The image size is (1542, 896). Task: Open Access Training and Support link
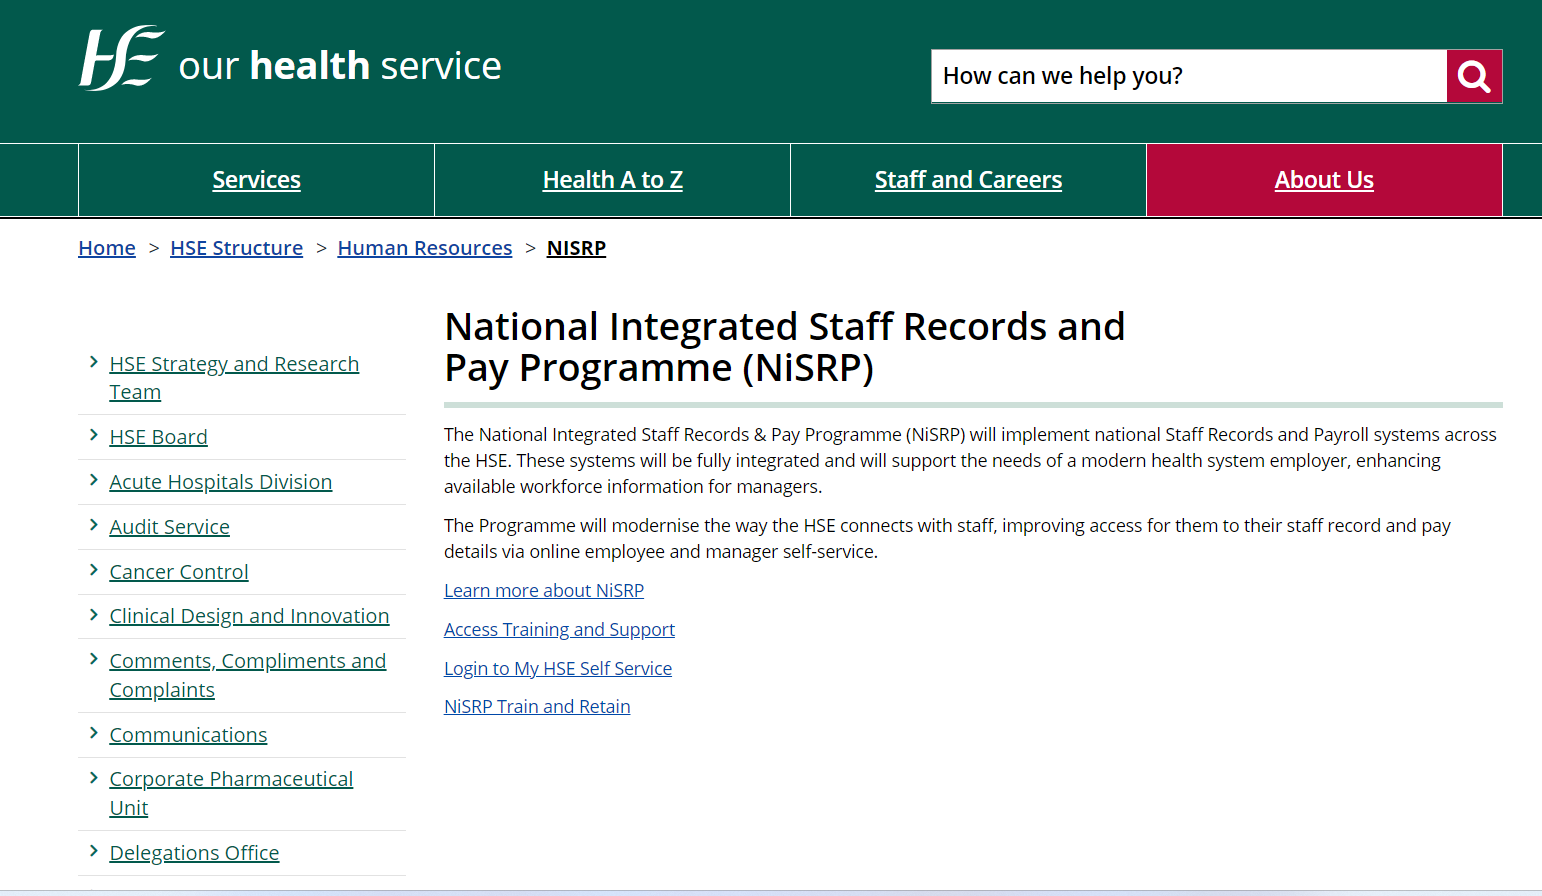point(559,630)
